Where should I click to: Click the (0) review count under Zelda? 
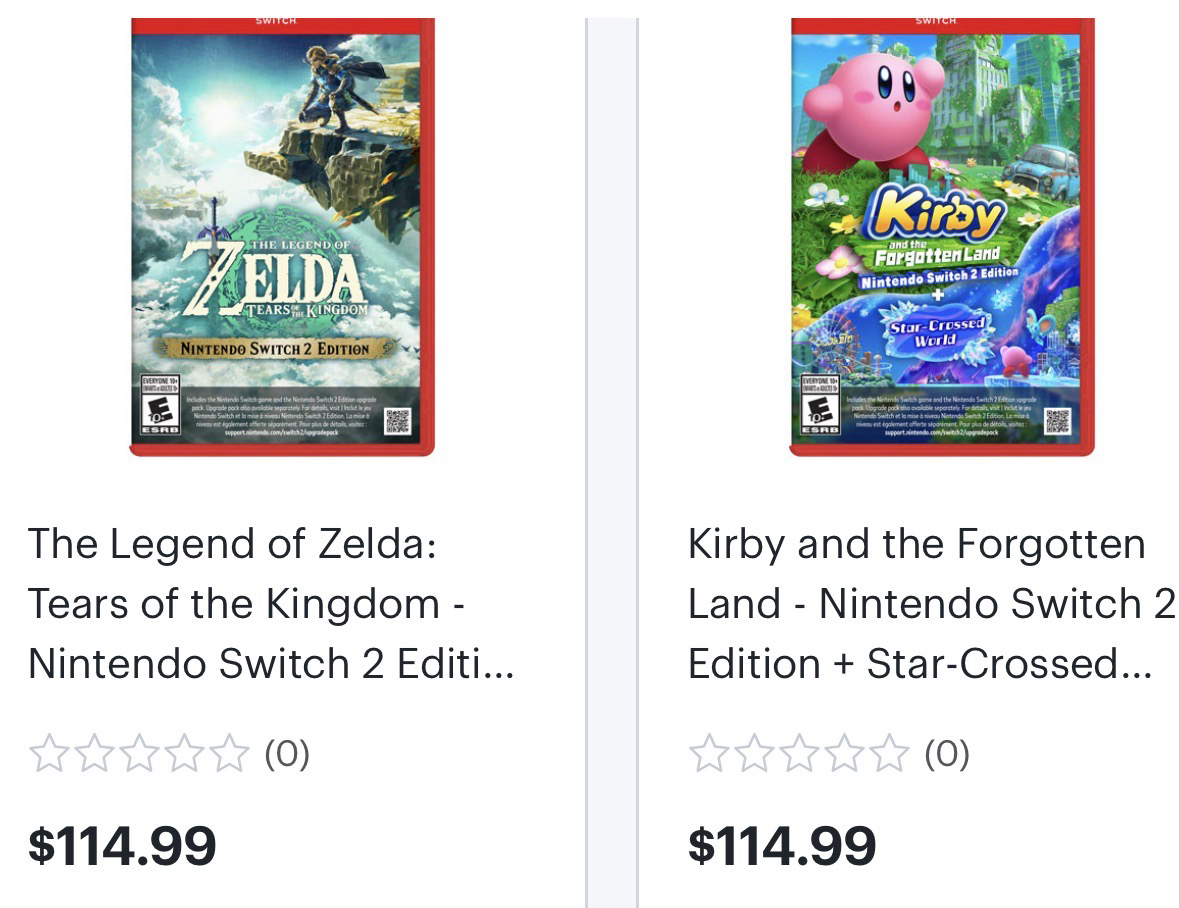coord(287,753)
